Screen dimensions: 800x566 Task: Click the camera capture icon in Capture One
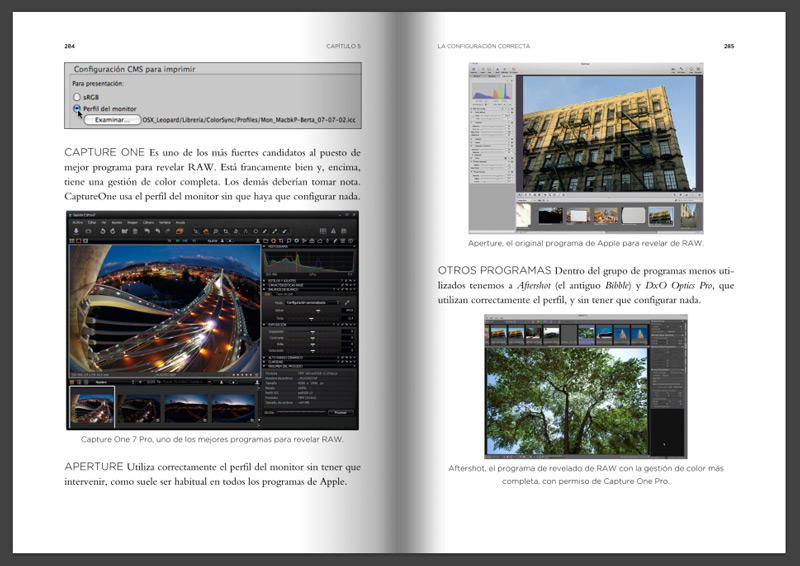pos(88,231)
